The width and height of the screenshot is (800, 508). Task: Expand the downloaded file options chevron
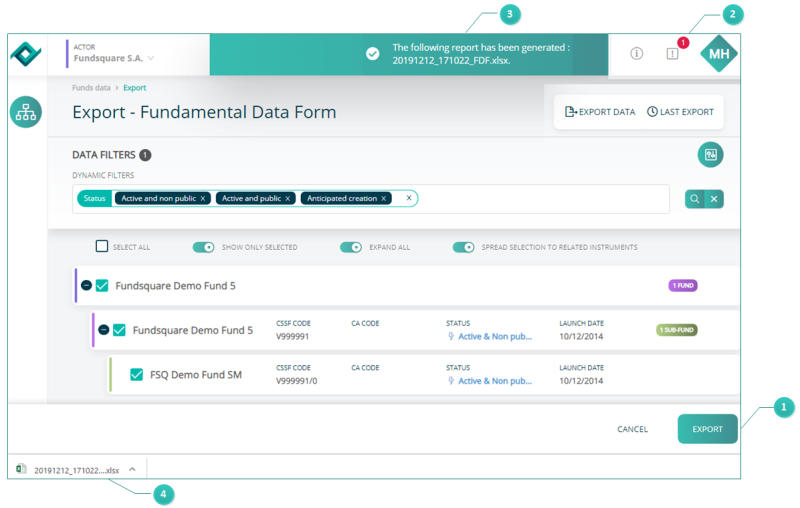point(132,469)
